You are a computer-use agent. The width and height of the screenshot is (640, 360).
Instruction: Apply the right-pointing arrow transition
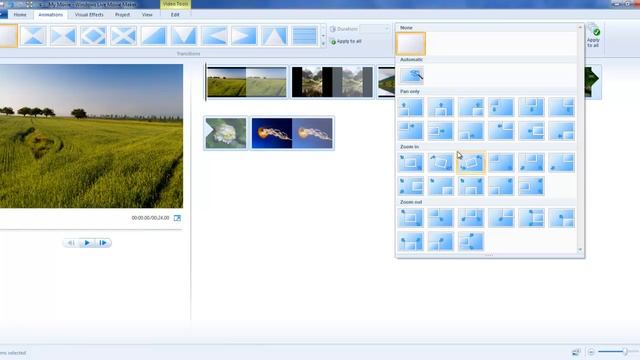(244, 36)
